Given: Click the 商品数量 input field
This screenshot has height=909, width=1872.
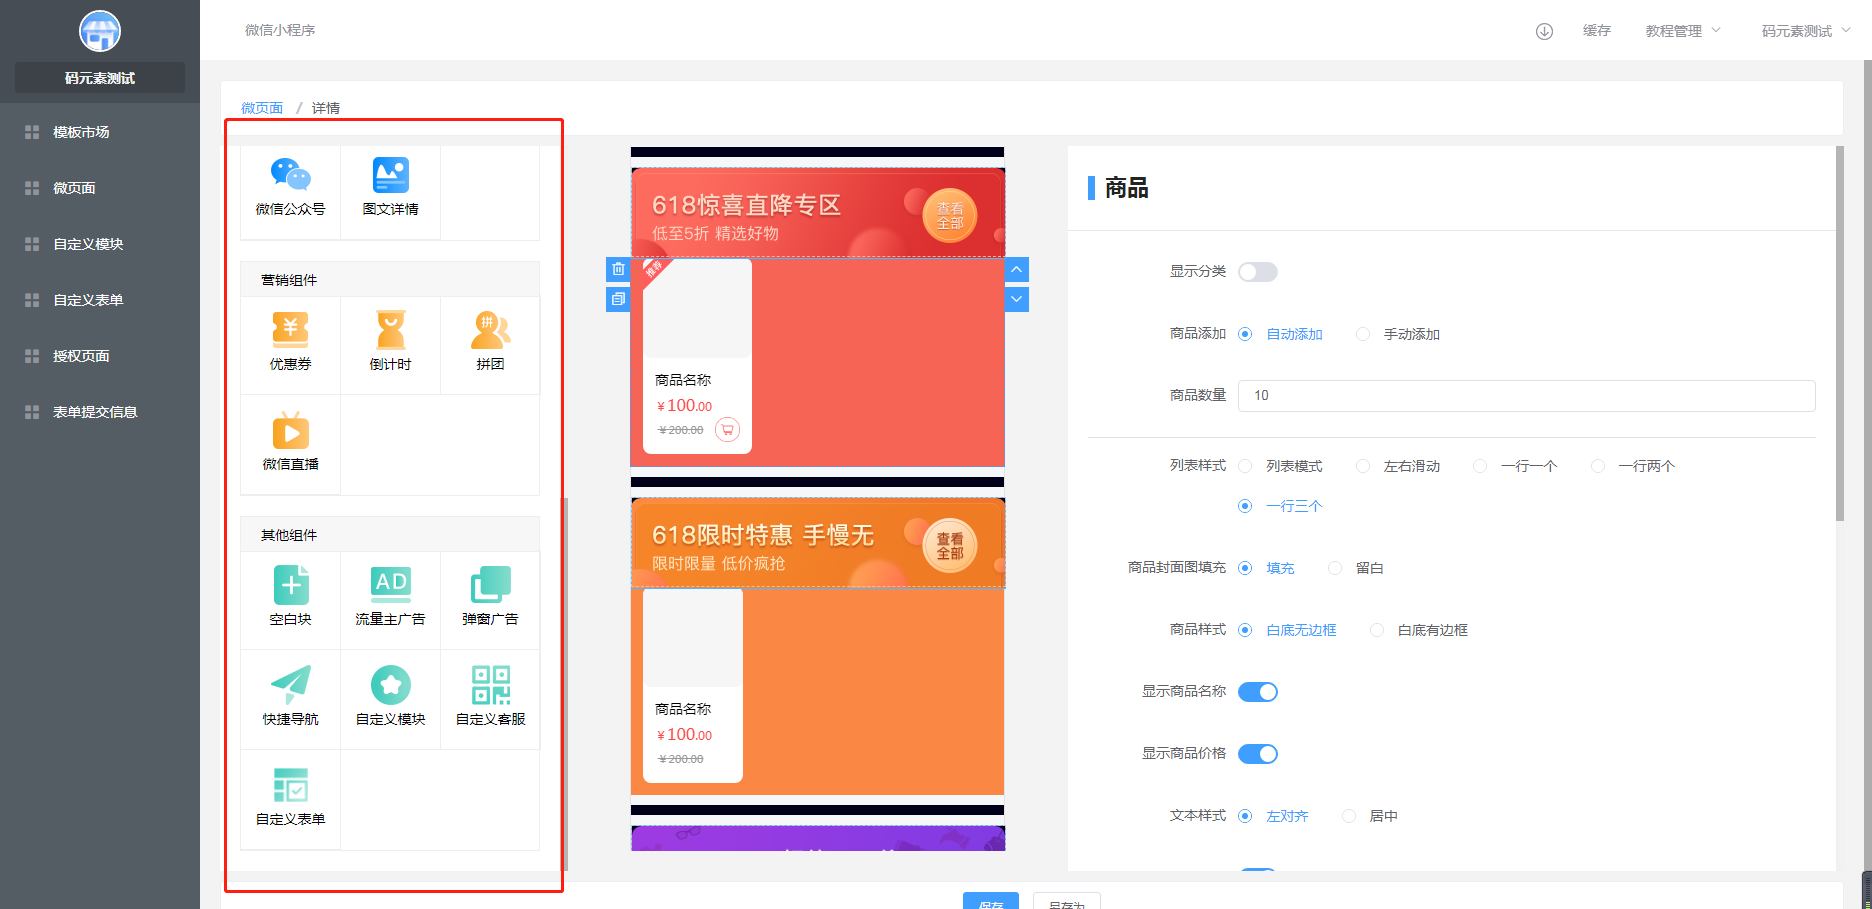Looking at the screenshot, I should (x=1526, y=396).
